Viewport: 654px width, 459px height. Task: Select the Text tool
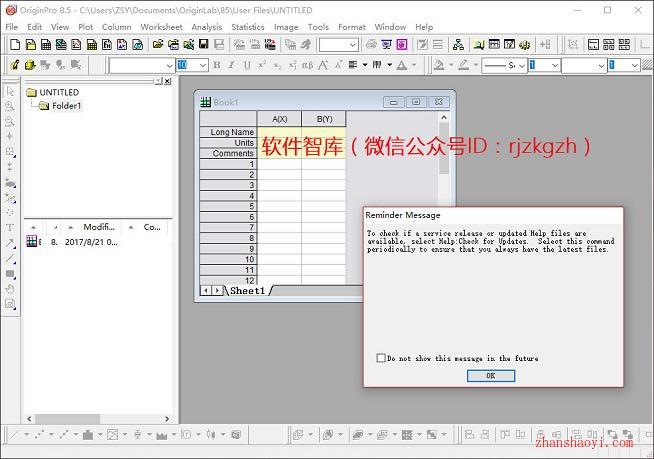10,227
